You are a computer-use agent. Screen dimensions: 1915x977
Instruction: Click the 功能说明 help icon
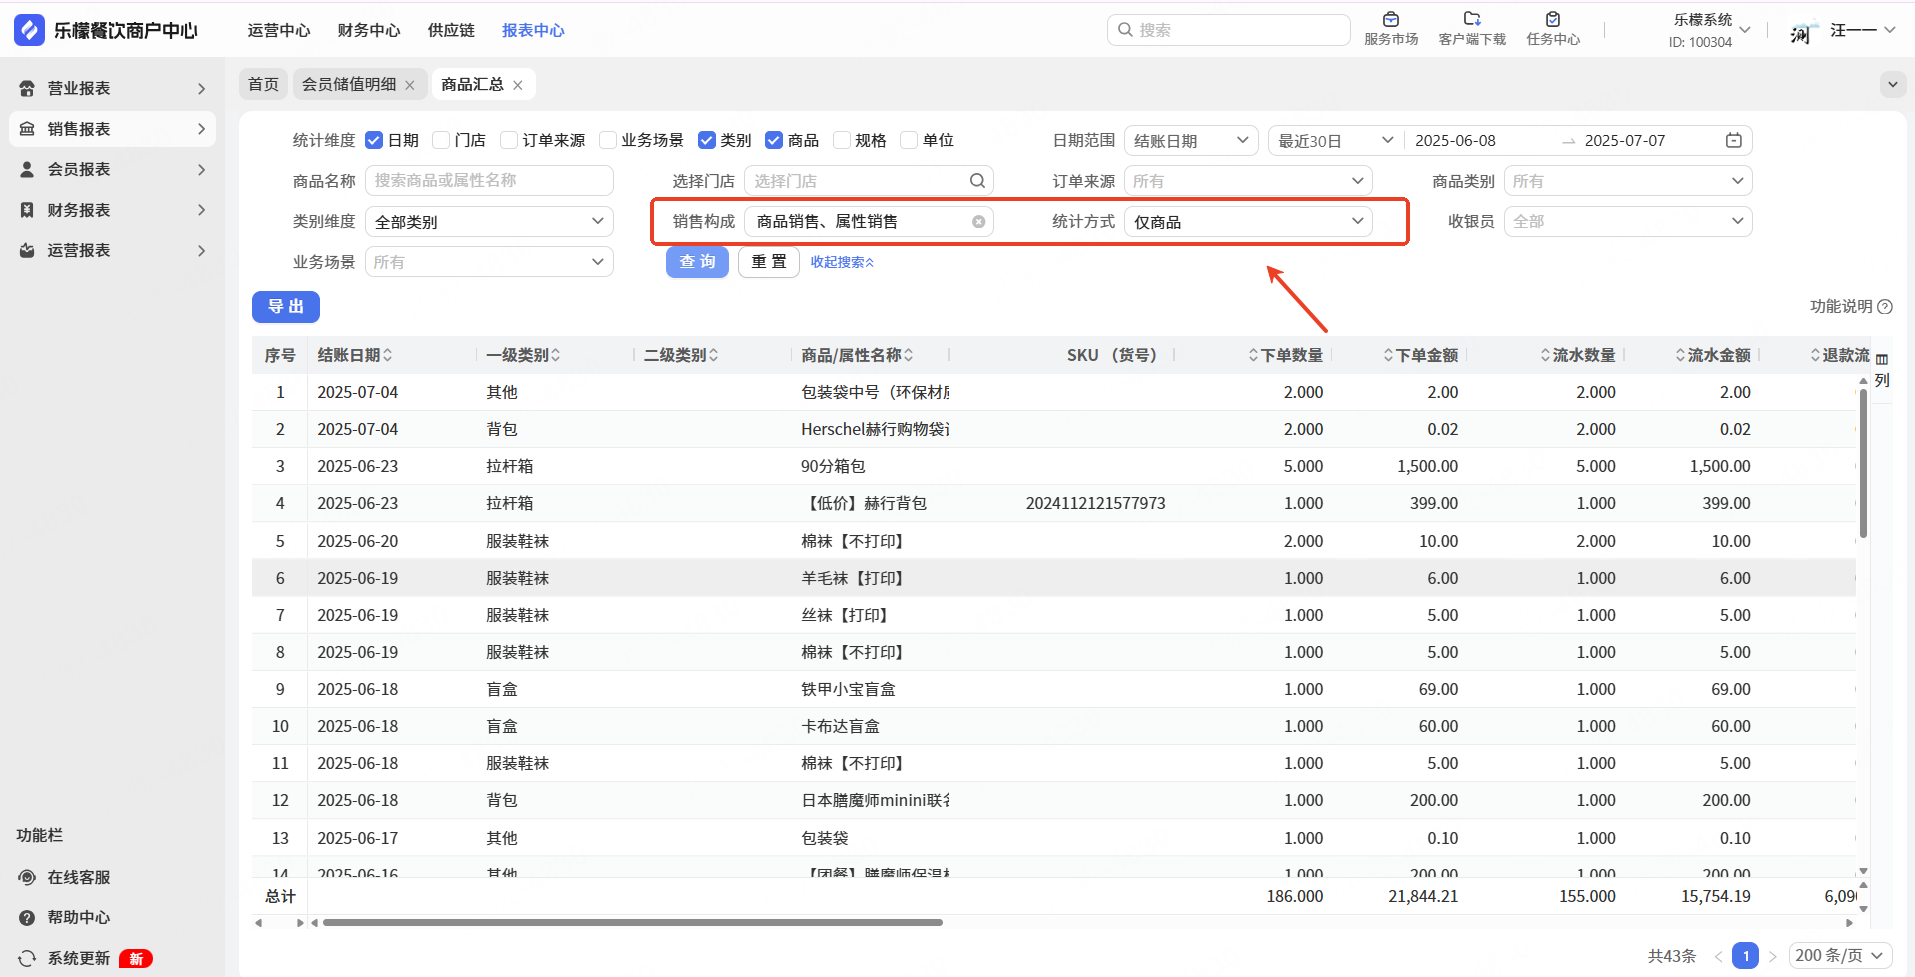pos(1885,307)
